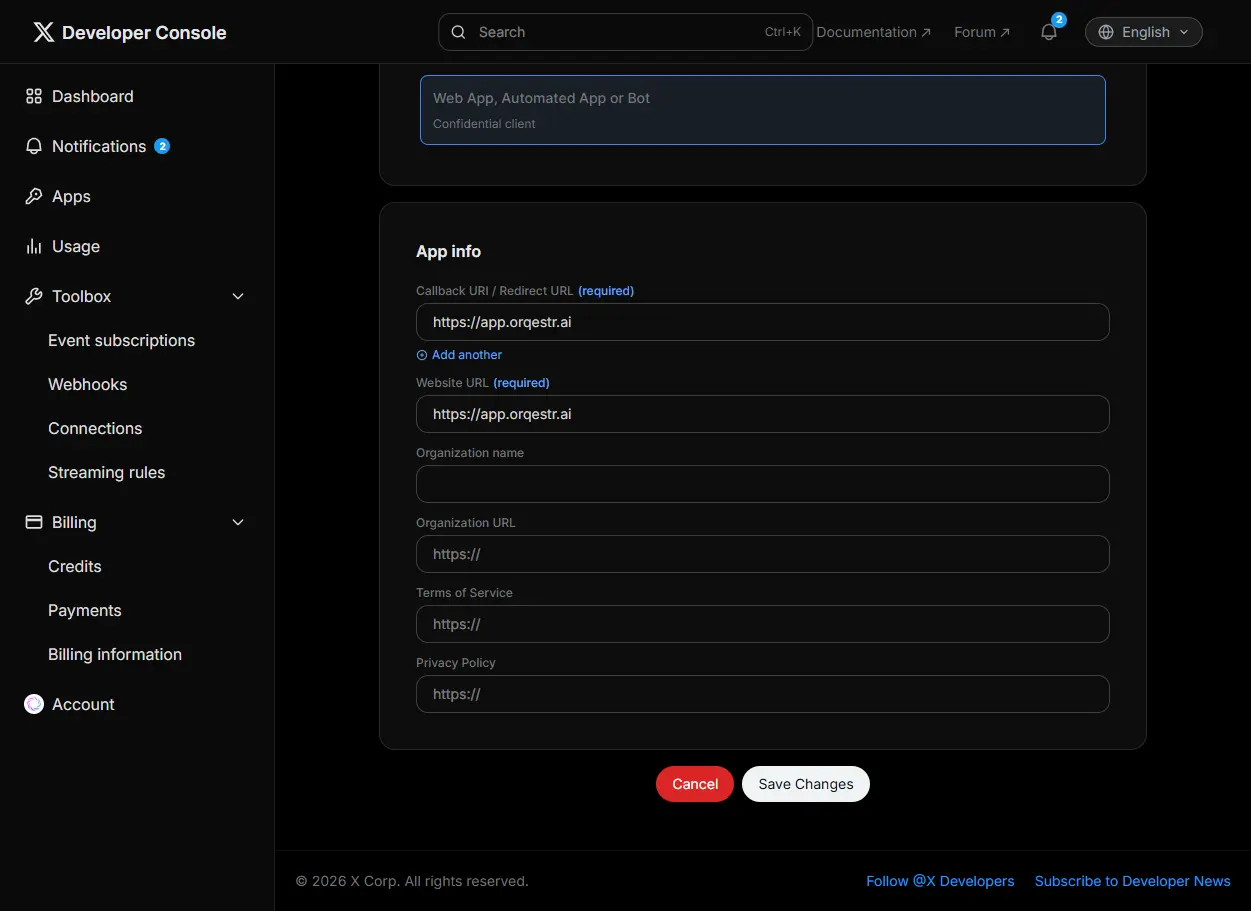Click the Website URL input field
This screenshot has height=911, width=1251.
click(763, 414)
